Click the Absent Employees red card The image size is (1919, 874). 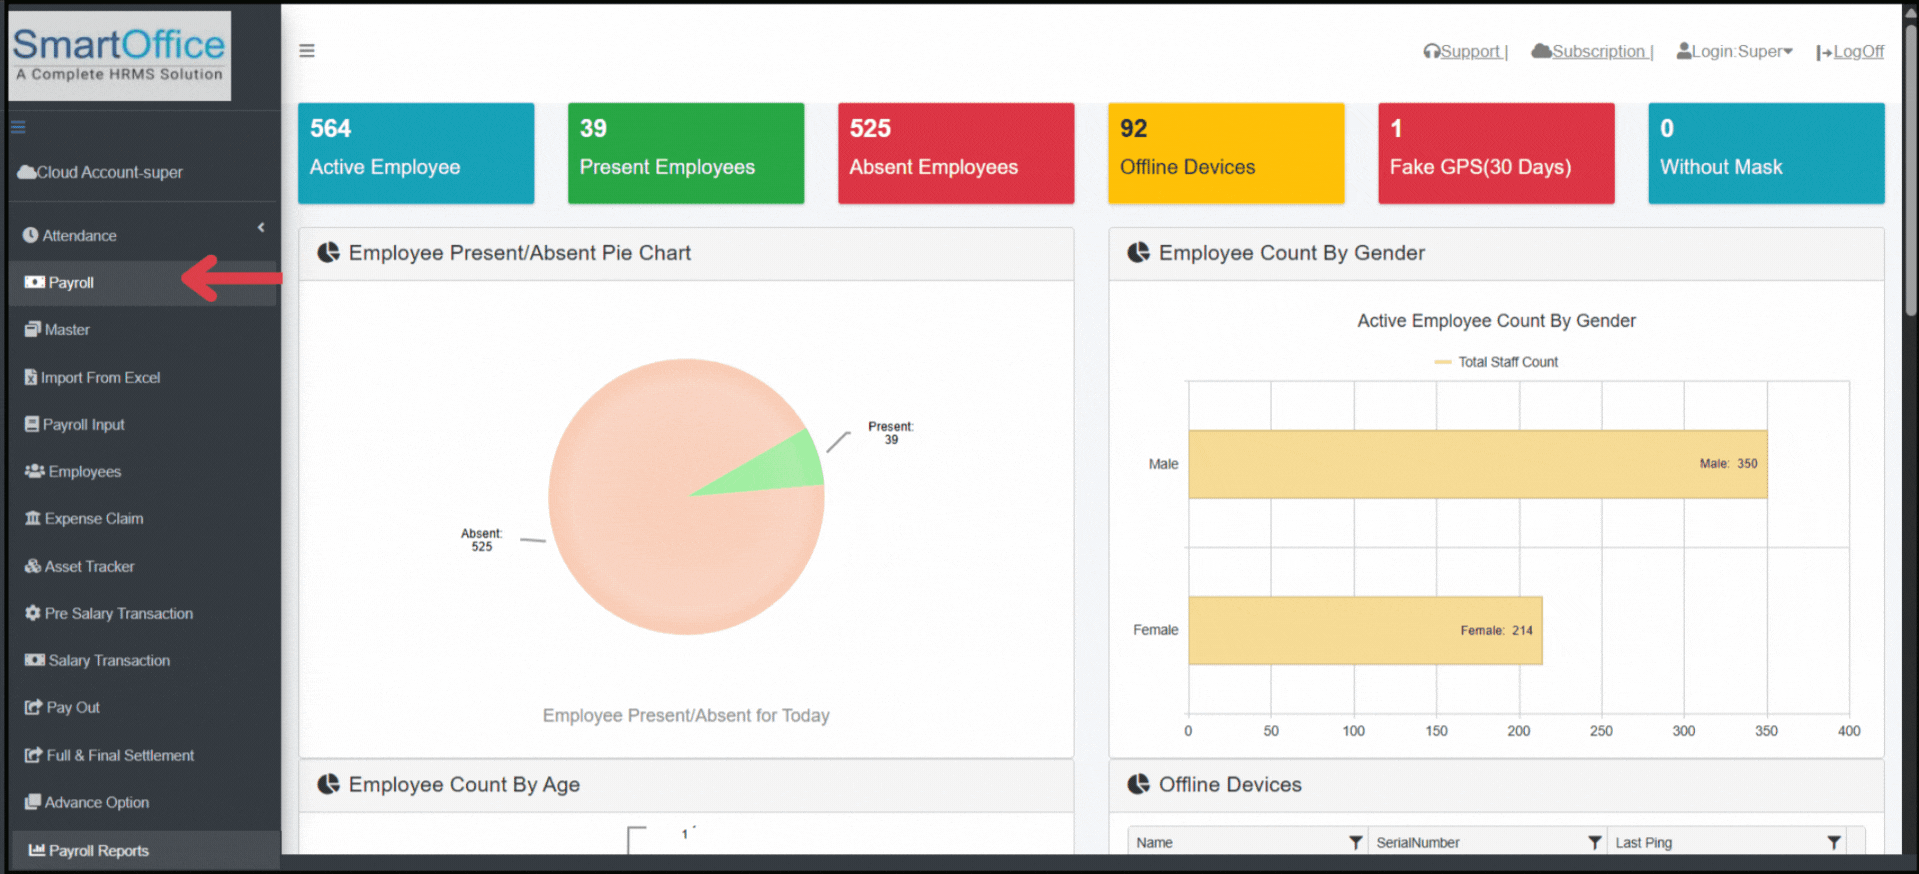pyautogui.click(x=955, y=153)
